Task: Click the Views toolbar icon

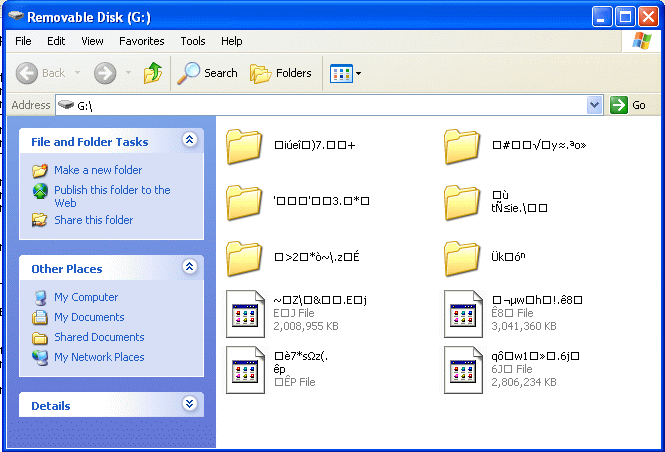Action: click(341, 73)
